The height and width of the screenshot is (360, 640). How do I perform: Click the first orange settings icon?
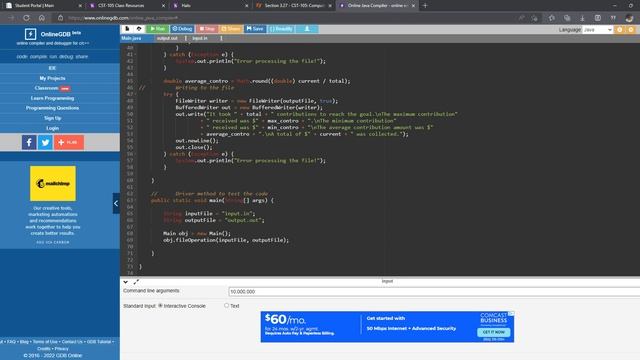620,30
